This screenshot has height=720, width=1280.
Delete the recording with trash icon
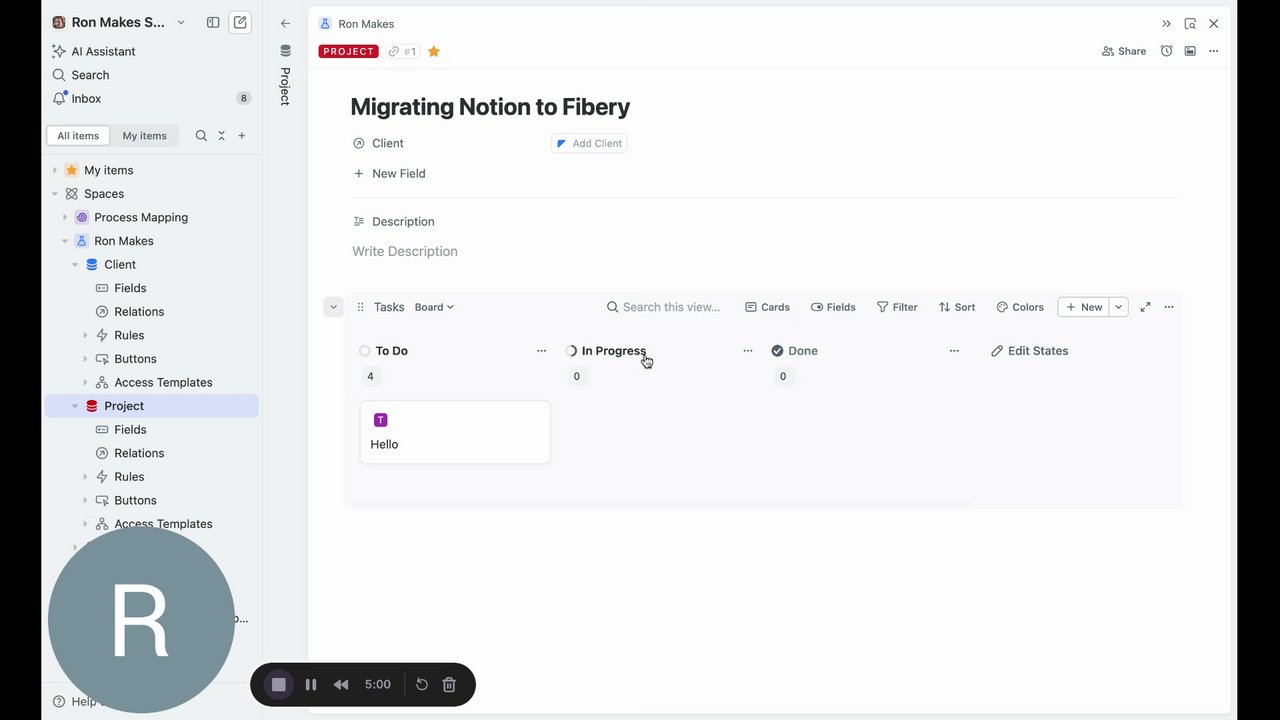(x=449, y=685)
